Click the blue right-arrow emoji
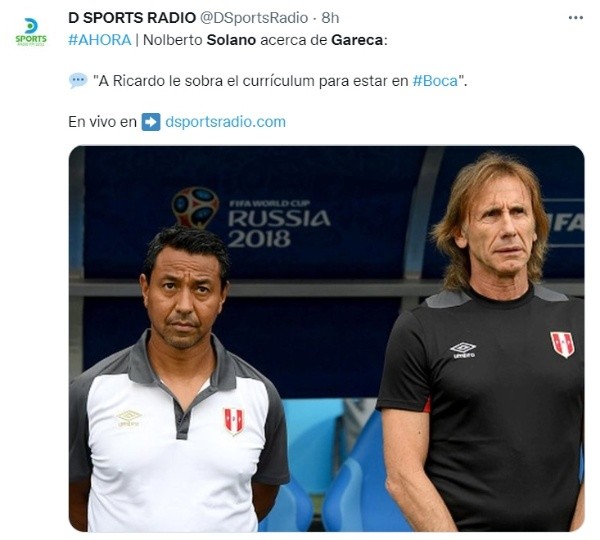This screenshot has height=540, width=600. pyautogui.click(x=151, y=122)
